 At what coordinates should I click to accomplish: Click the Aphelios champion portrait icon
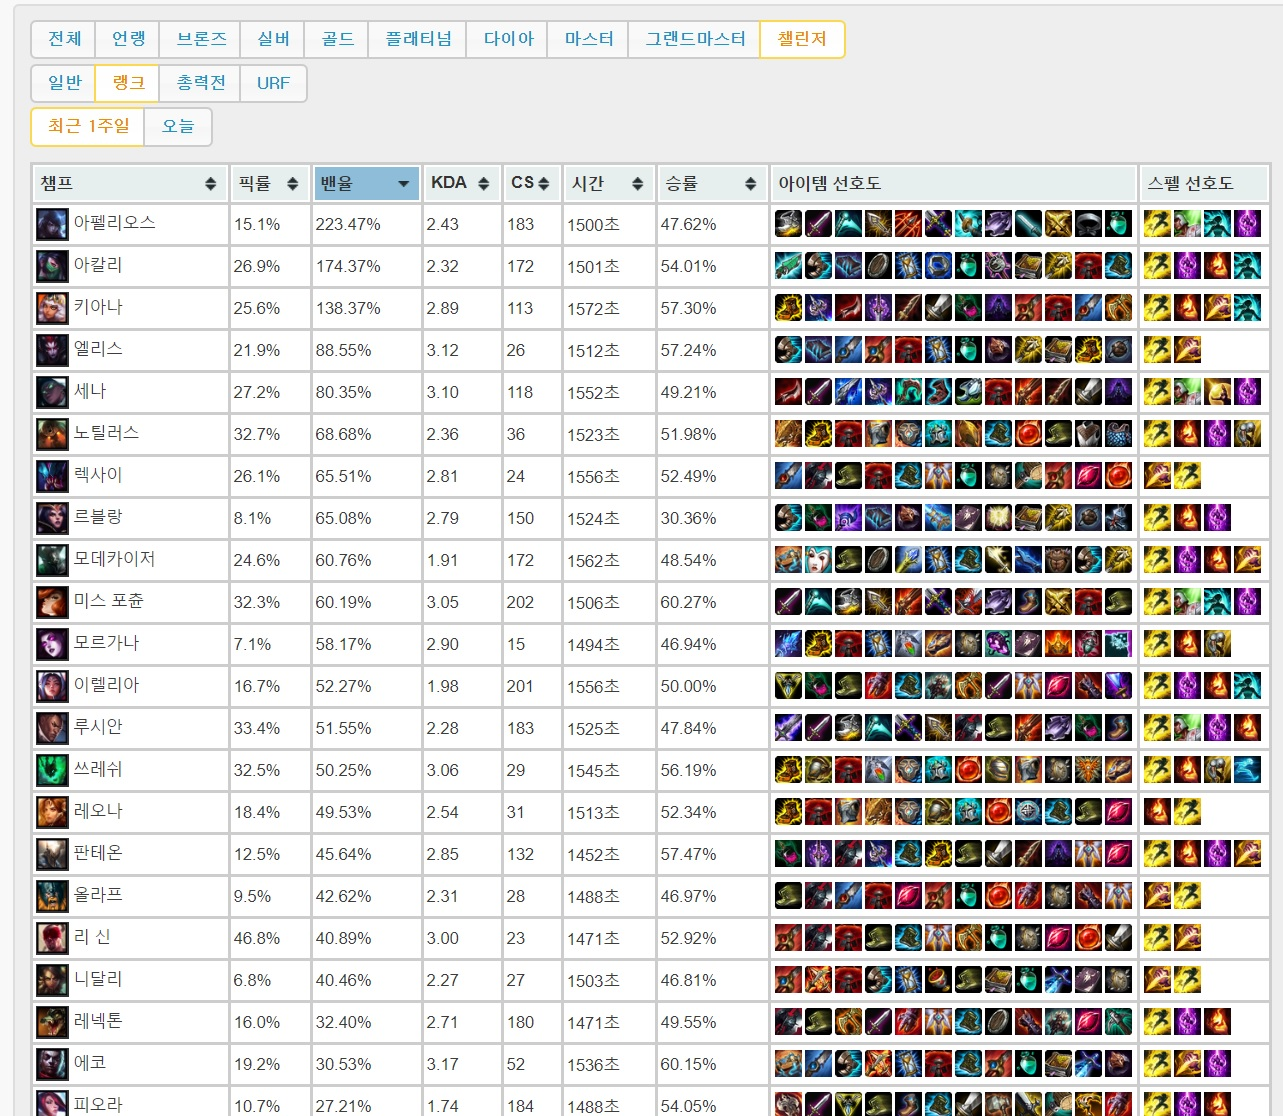tap(52, 224)
